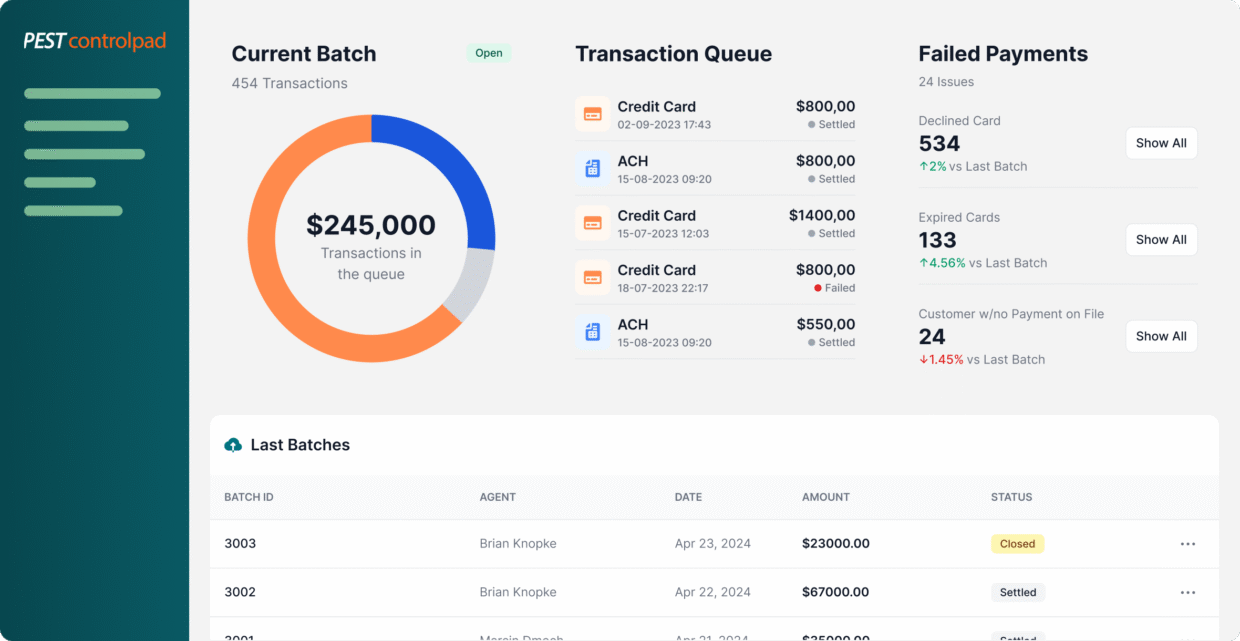Open the three-dot menu for batch 3002

(x=1187, y=592)
